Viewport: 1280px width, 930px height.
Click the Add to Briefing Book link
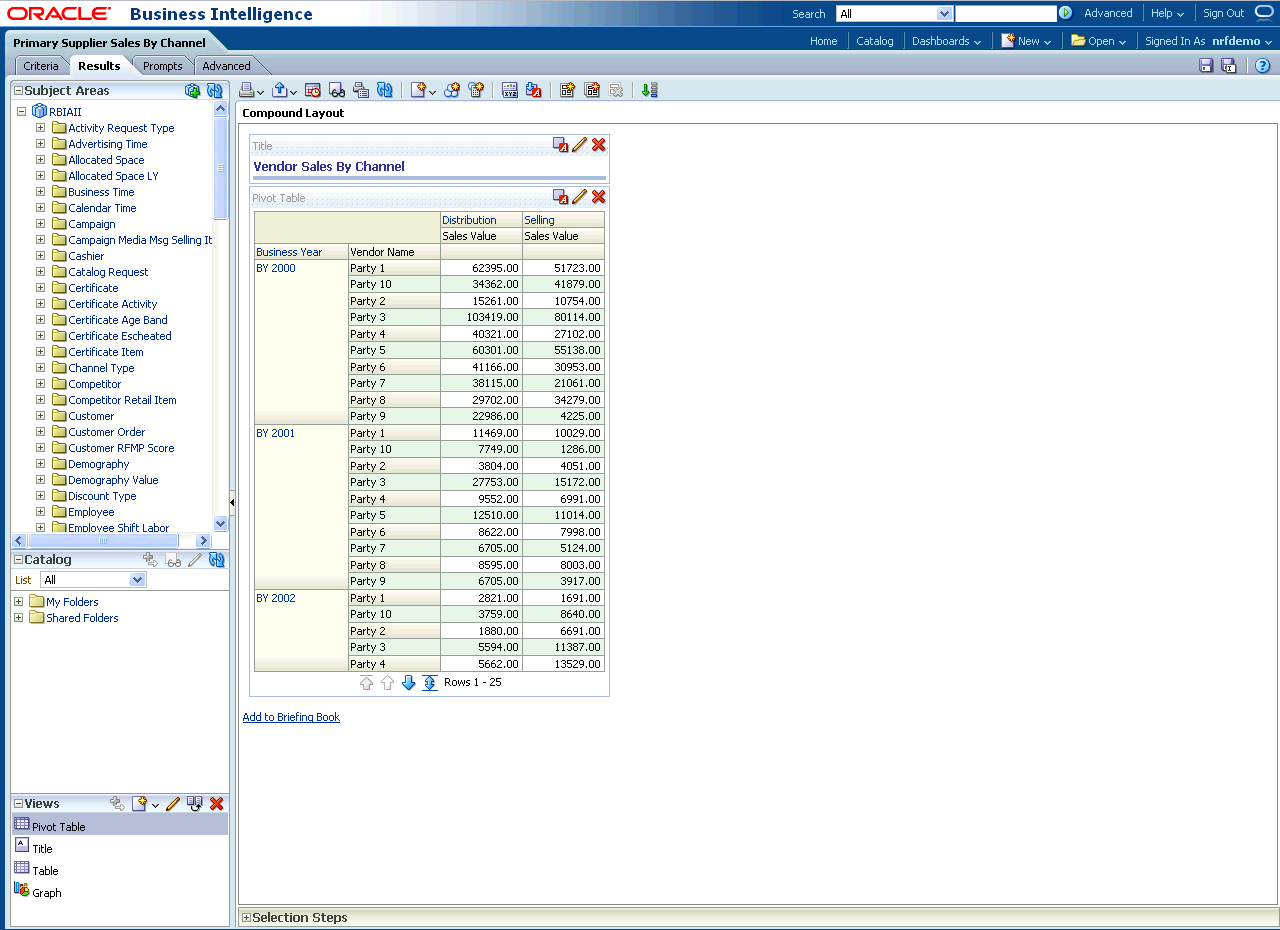click(x=291, y=717)
